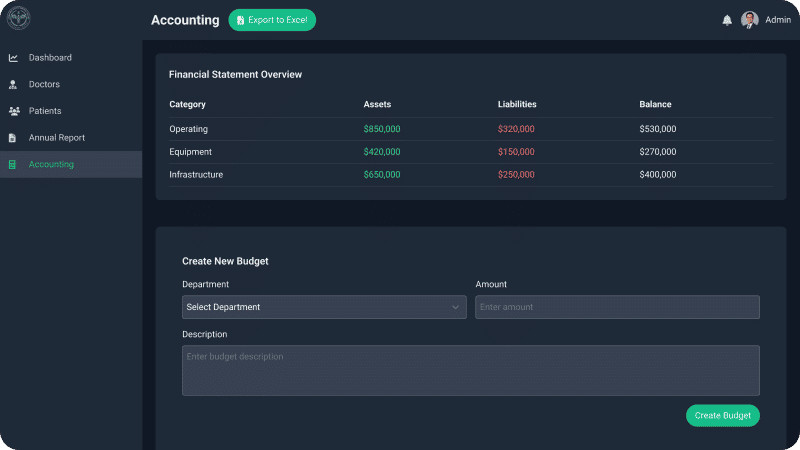The width and height of the screenshot is (800, 450).
Task: Select the Operating row in the table
Action: tap(470, 129)
